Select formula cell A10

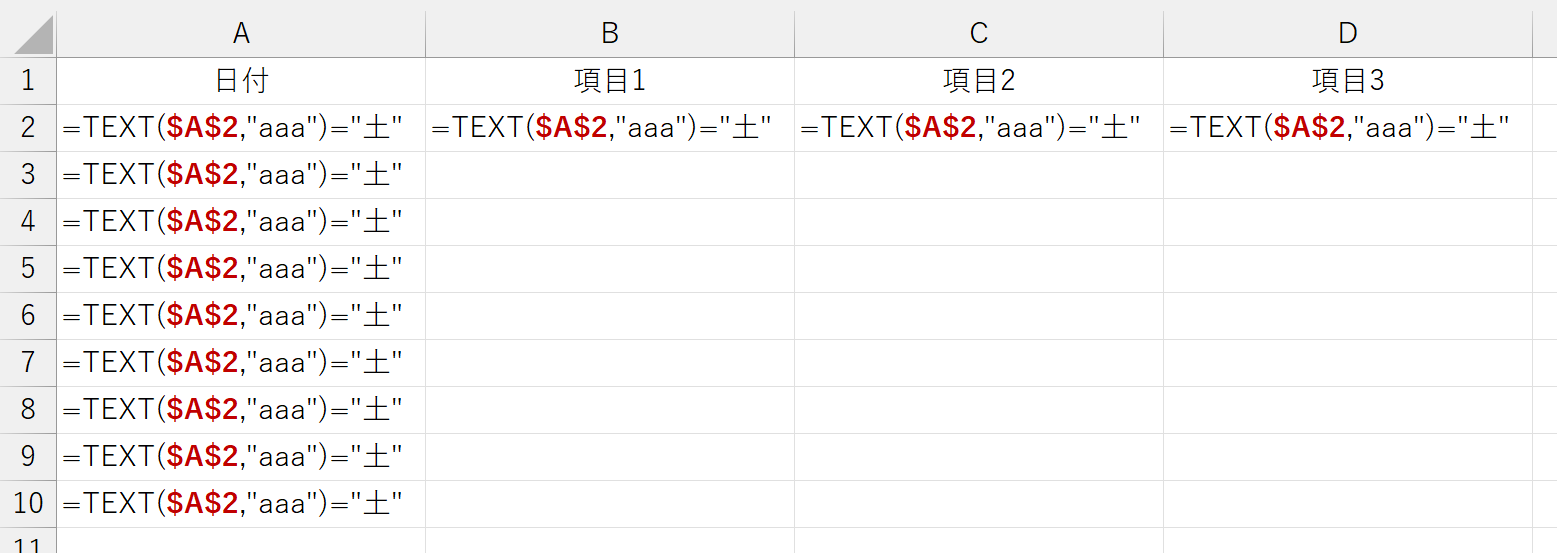click(241, 504)
